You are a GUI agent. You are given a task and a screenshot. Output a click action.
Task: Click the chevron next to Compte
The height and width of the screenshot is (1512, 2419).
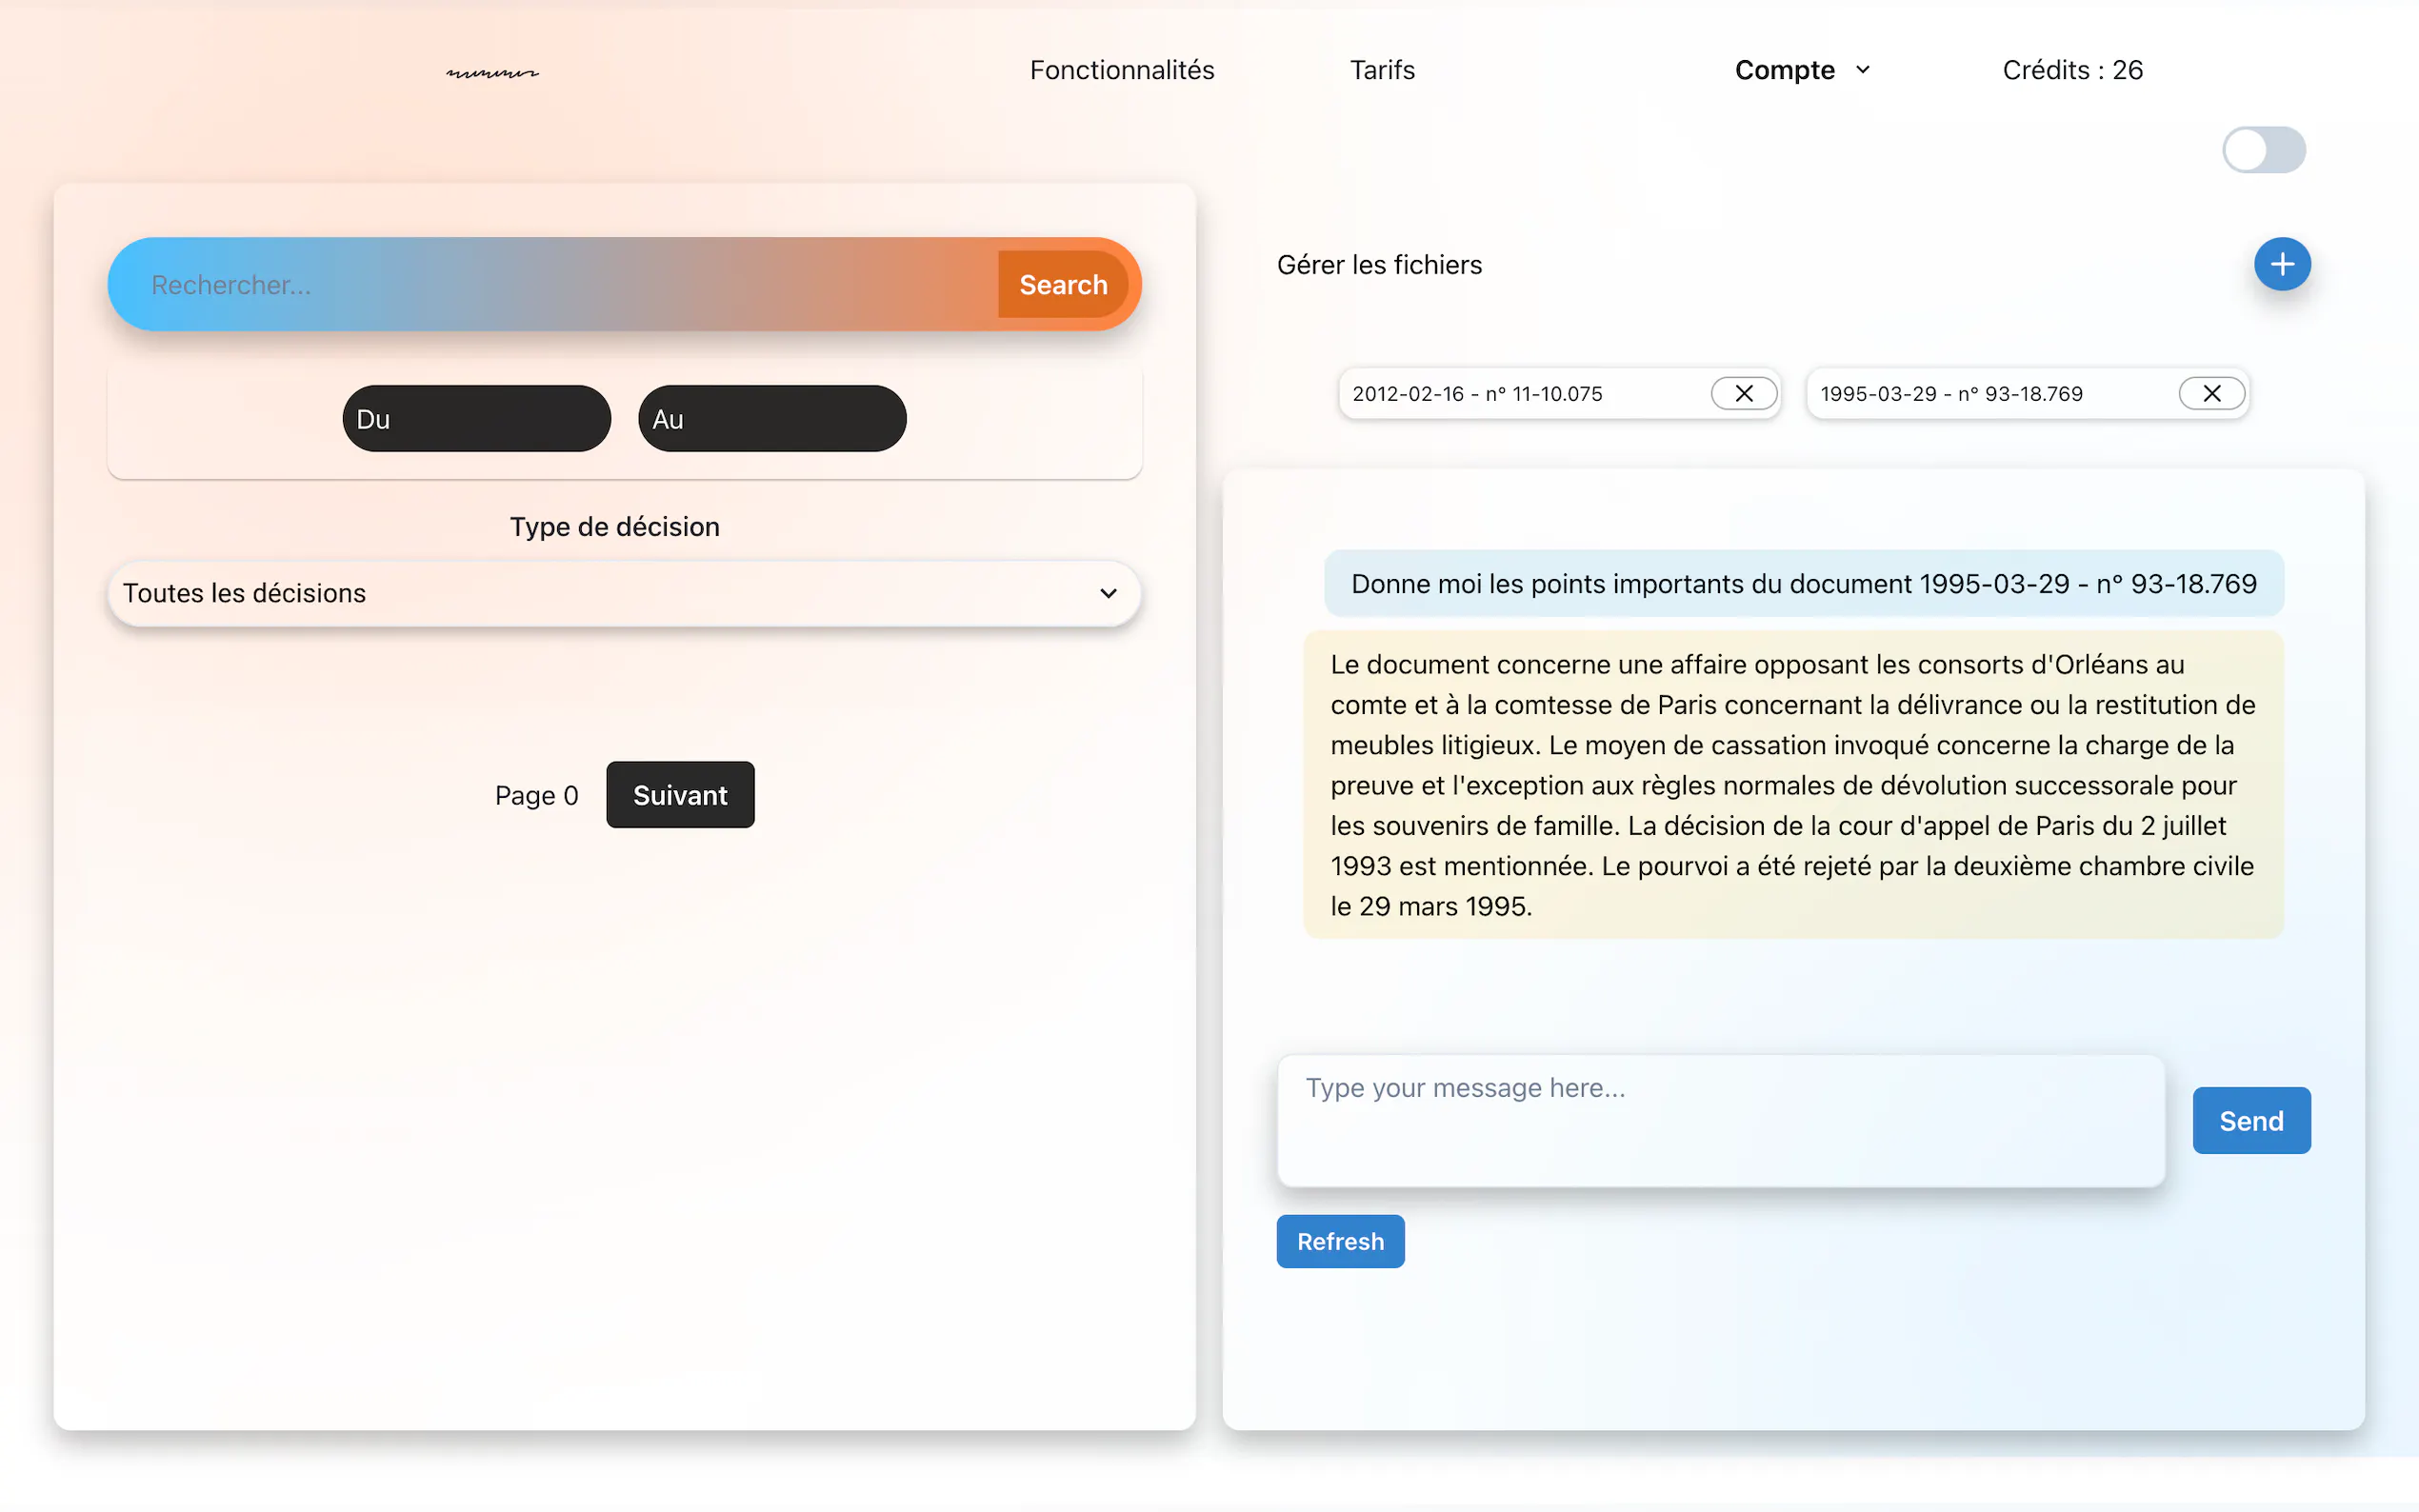[1862, 70]
